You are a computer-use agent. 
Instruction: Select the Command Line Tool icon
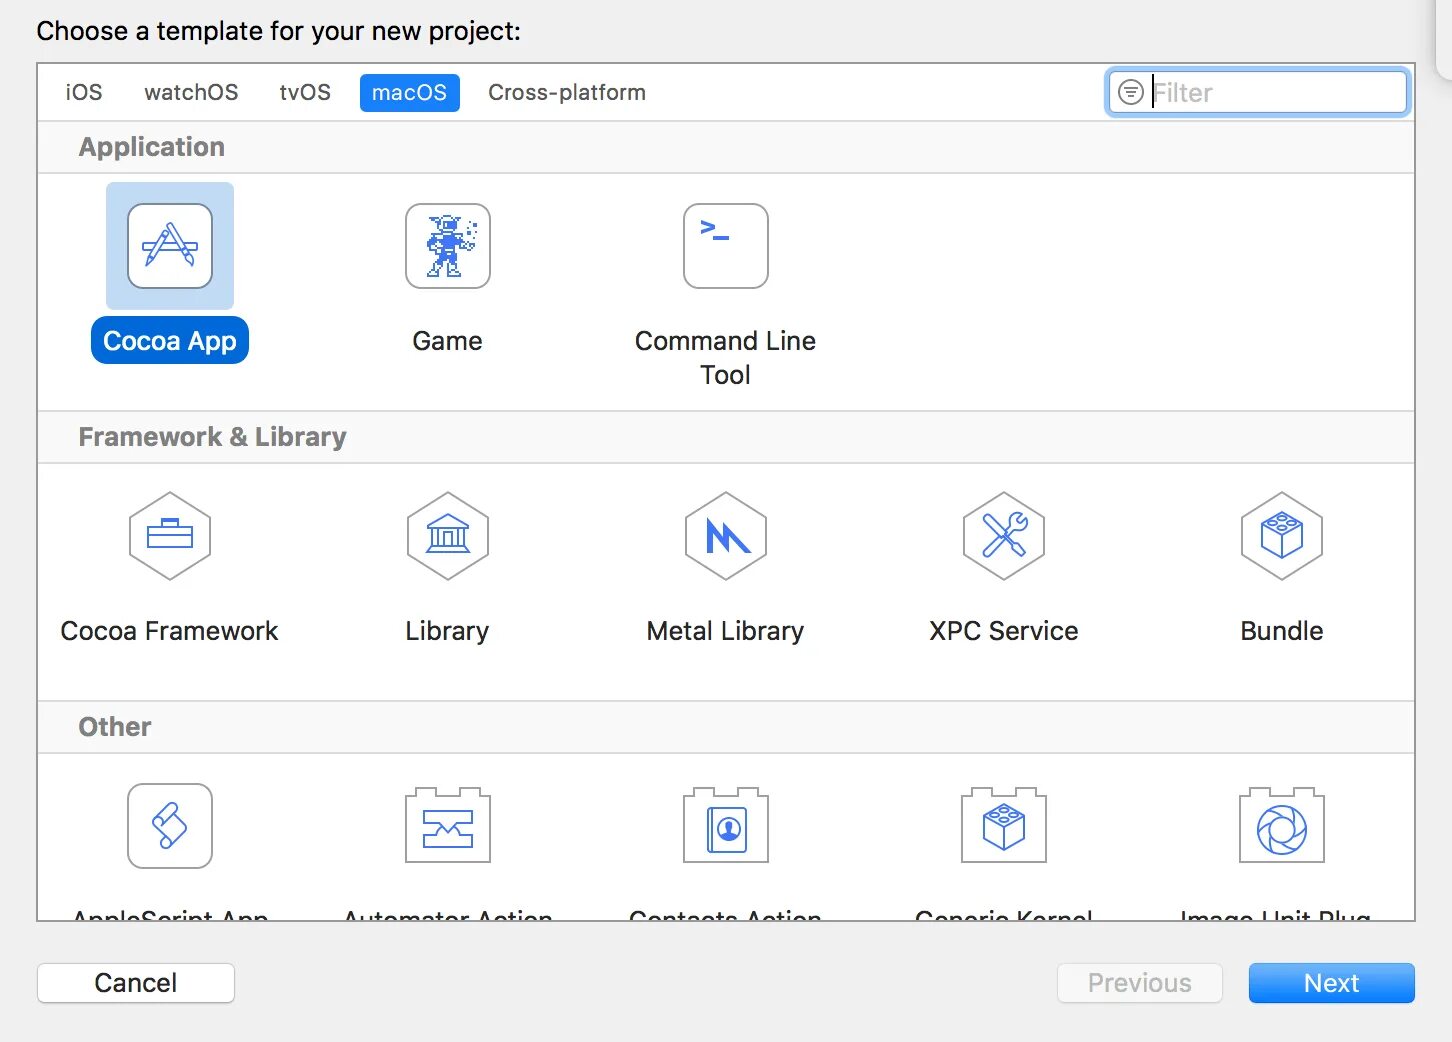click(726, 246)
